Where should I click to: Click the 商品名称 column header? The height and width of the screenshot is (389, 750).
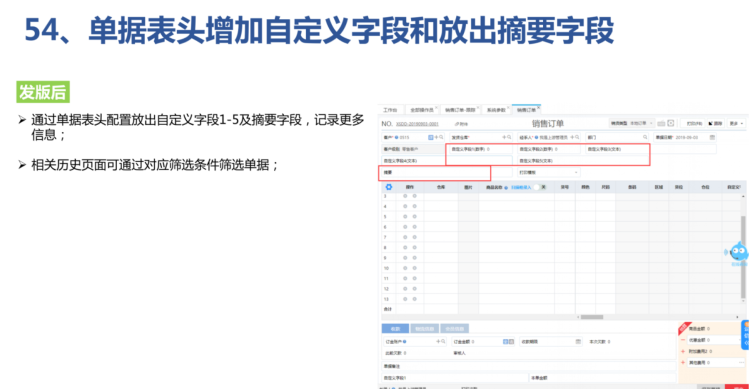[x=494, y=187]
